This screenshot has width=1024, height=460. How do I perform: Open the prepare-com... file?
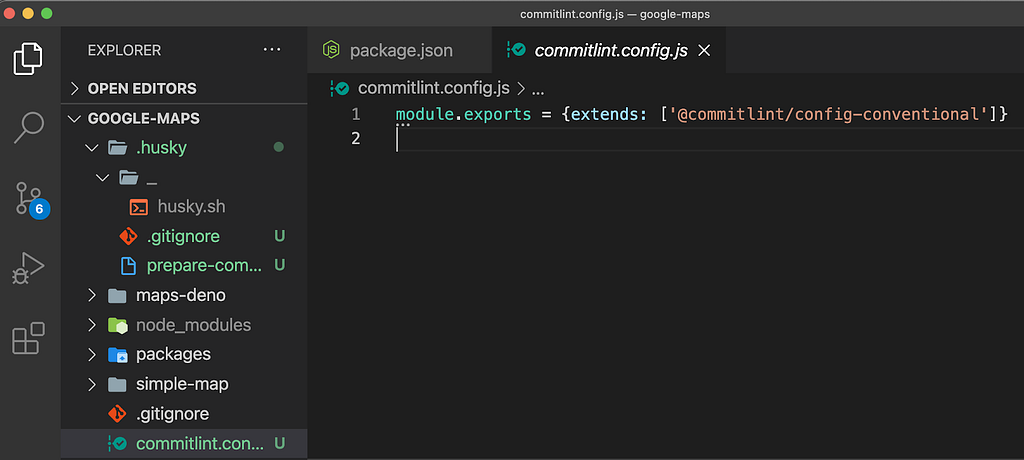coord(204,266)
